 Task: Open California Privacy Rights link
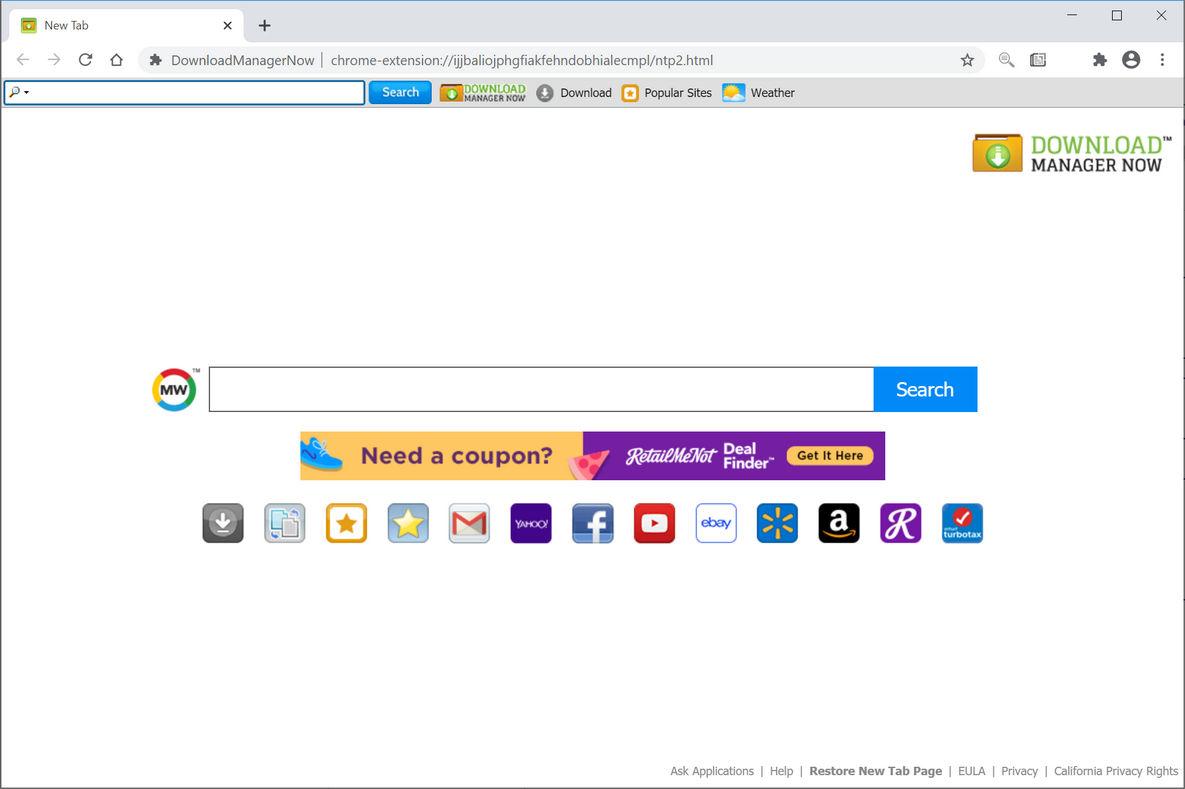[x=1115, y=771]
